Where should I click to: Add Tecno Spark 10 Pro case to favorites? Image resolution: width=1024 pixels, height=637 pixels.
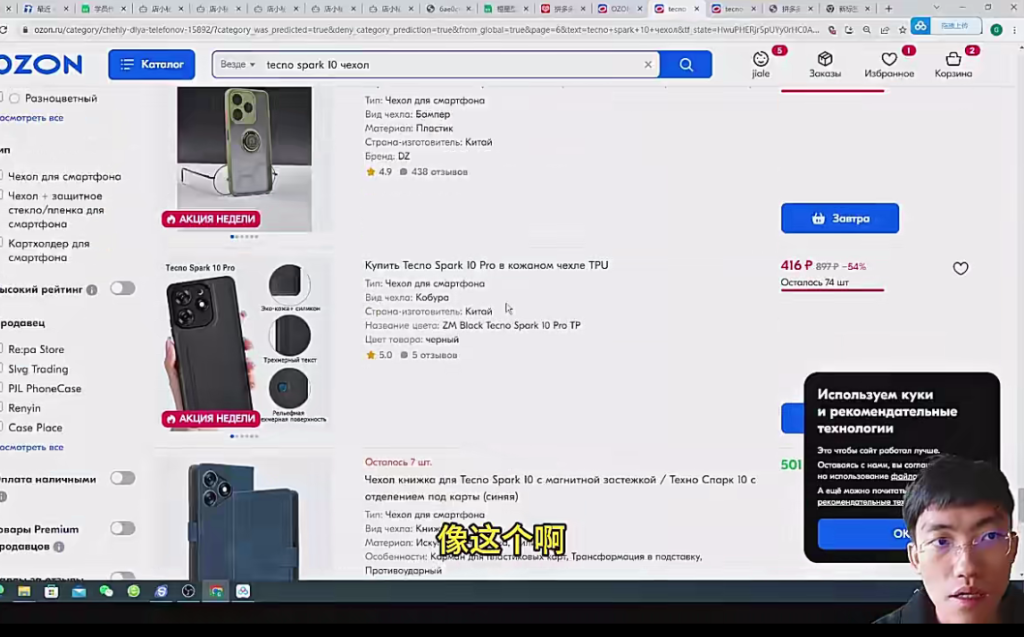coord(960,268)
